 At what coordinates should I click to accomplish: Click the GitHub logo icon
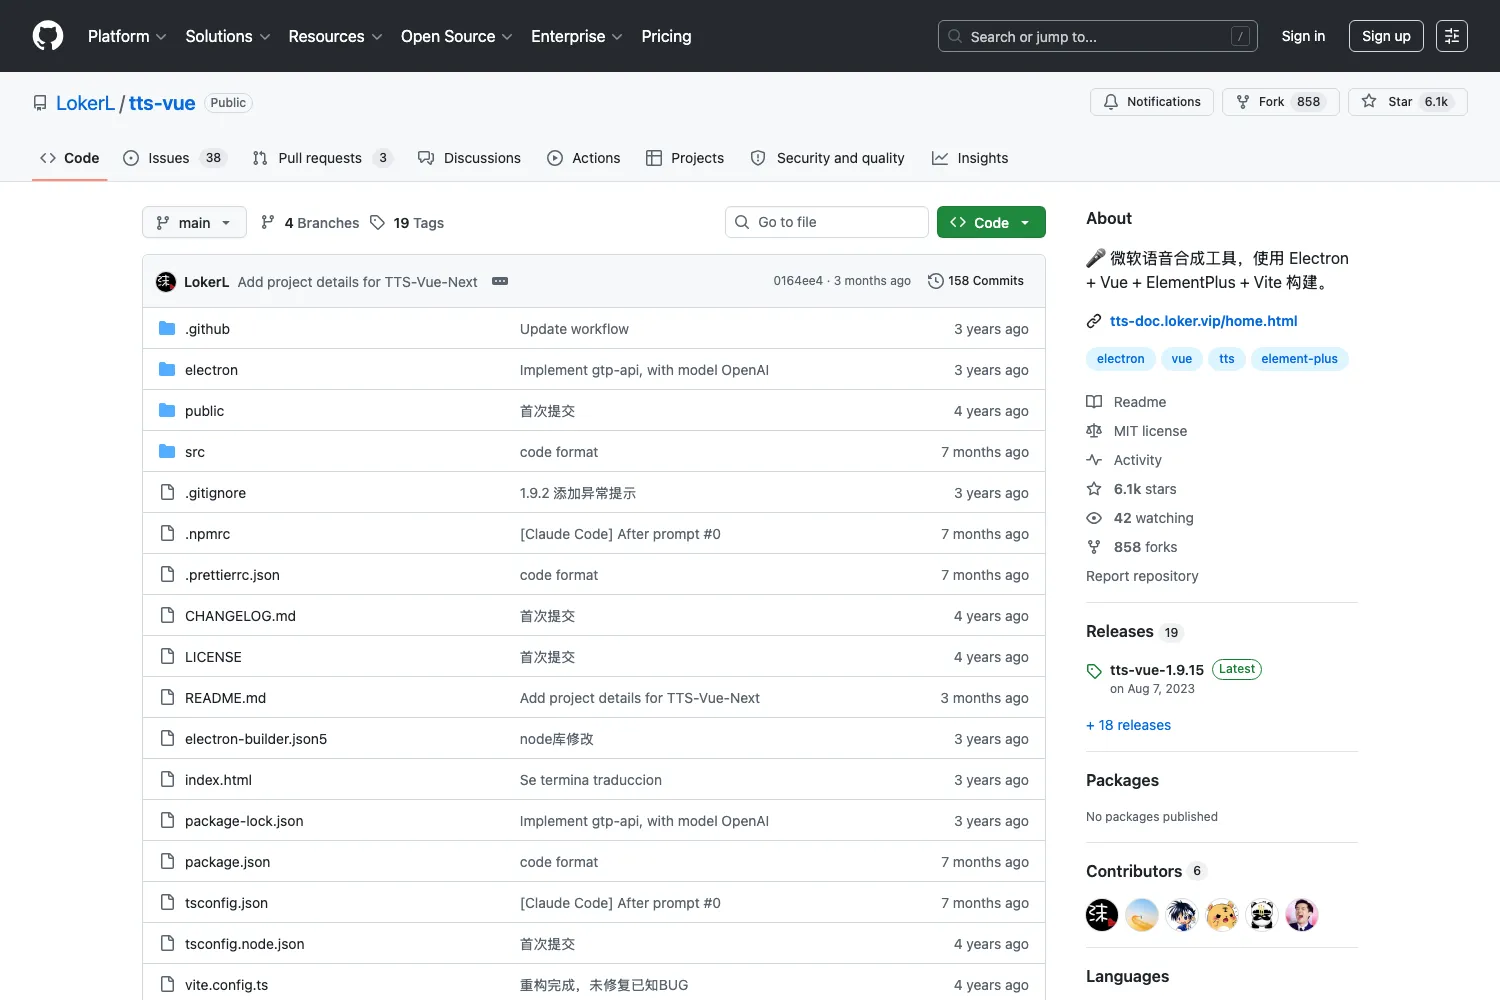click(x=48, y=36)
